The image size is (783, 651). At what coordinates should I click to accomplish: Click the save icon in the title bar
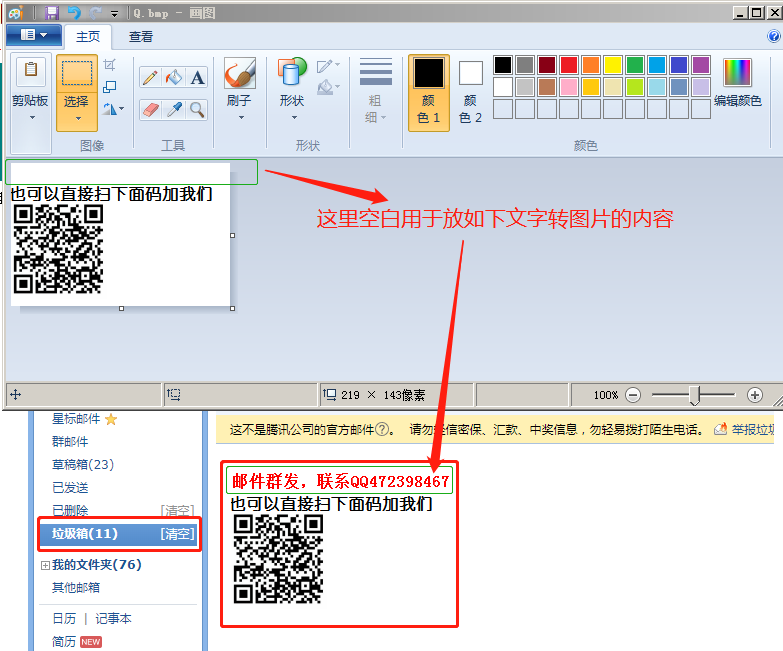tap(51, 12)
